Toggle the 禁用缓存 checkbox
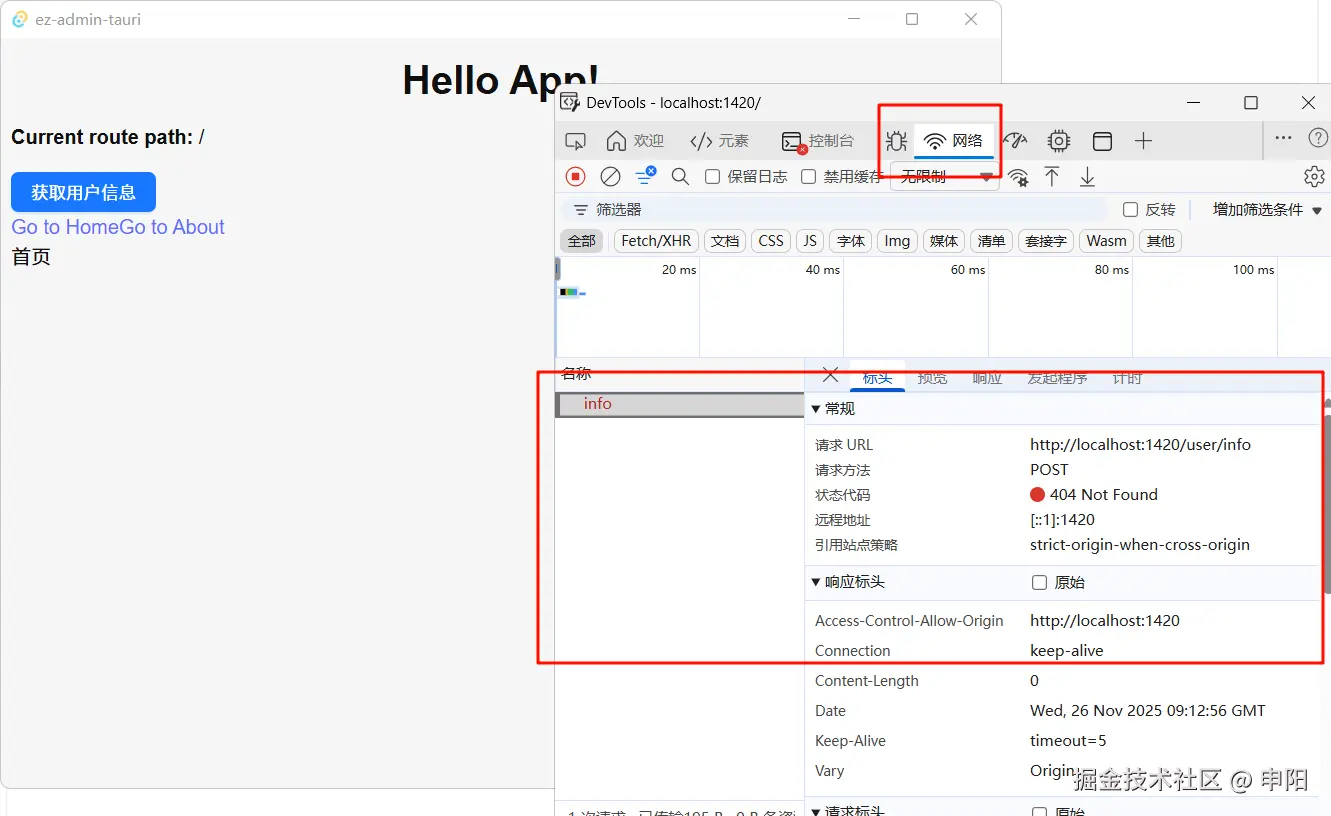The height and width of the screenshot is (816, 1331). pyautogui.click(x=809, y=177)
